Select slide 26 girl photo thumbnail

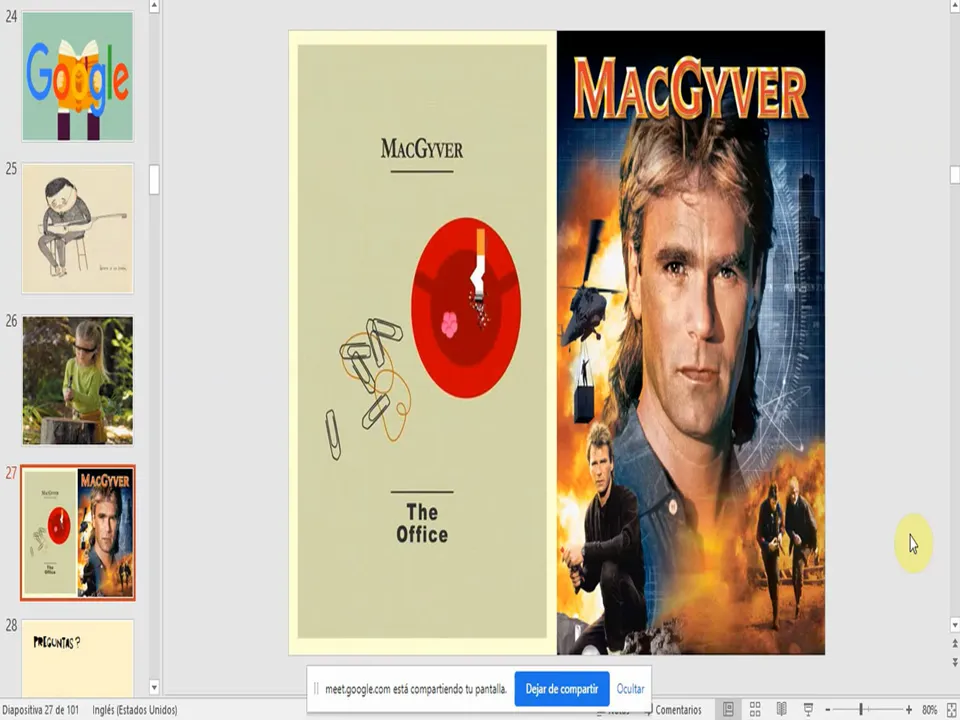78,380
